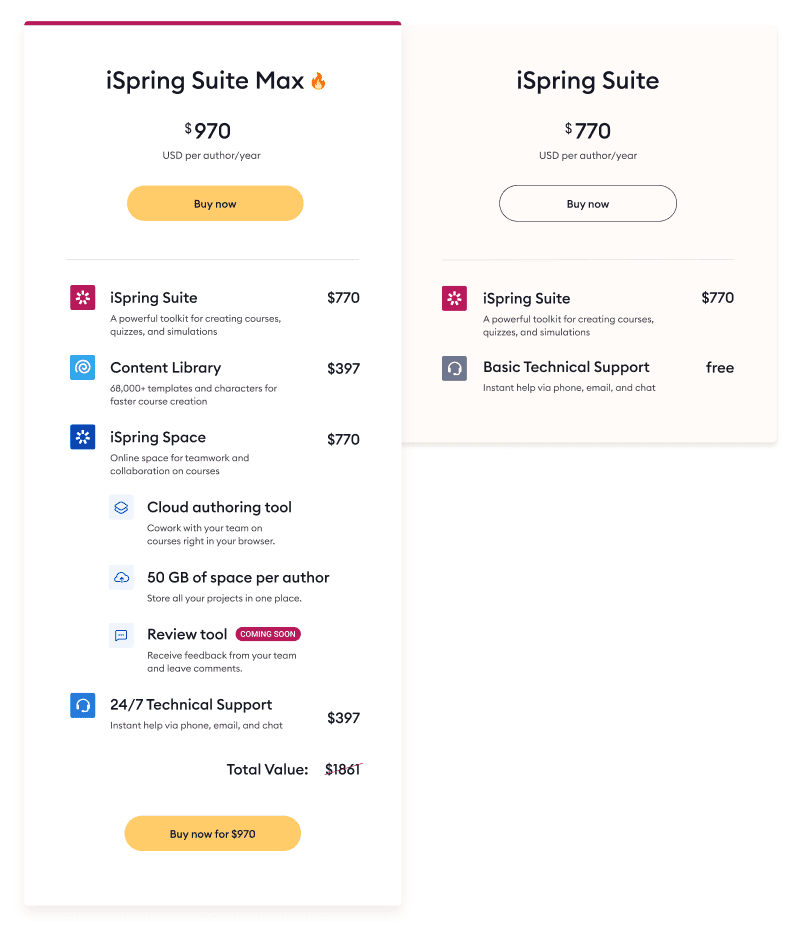Click the free label next to Basic Technical Support
The height and width of the screenshot is (940, 800).
pos(720,368)
